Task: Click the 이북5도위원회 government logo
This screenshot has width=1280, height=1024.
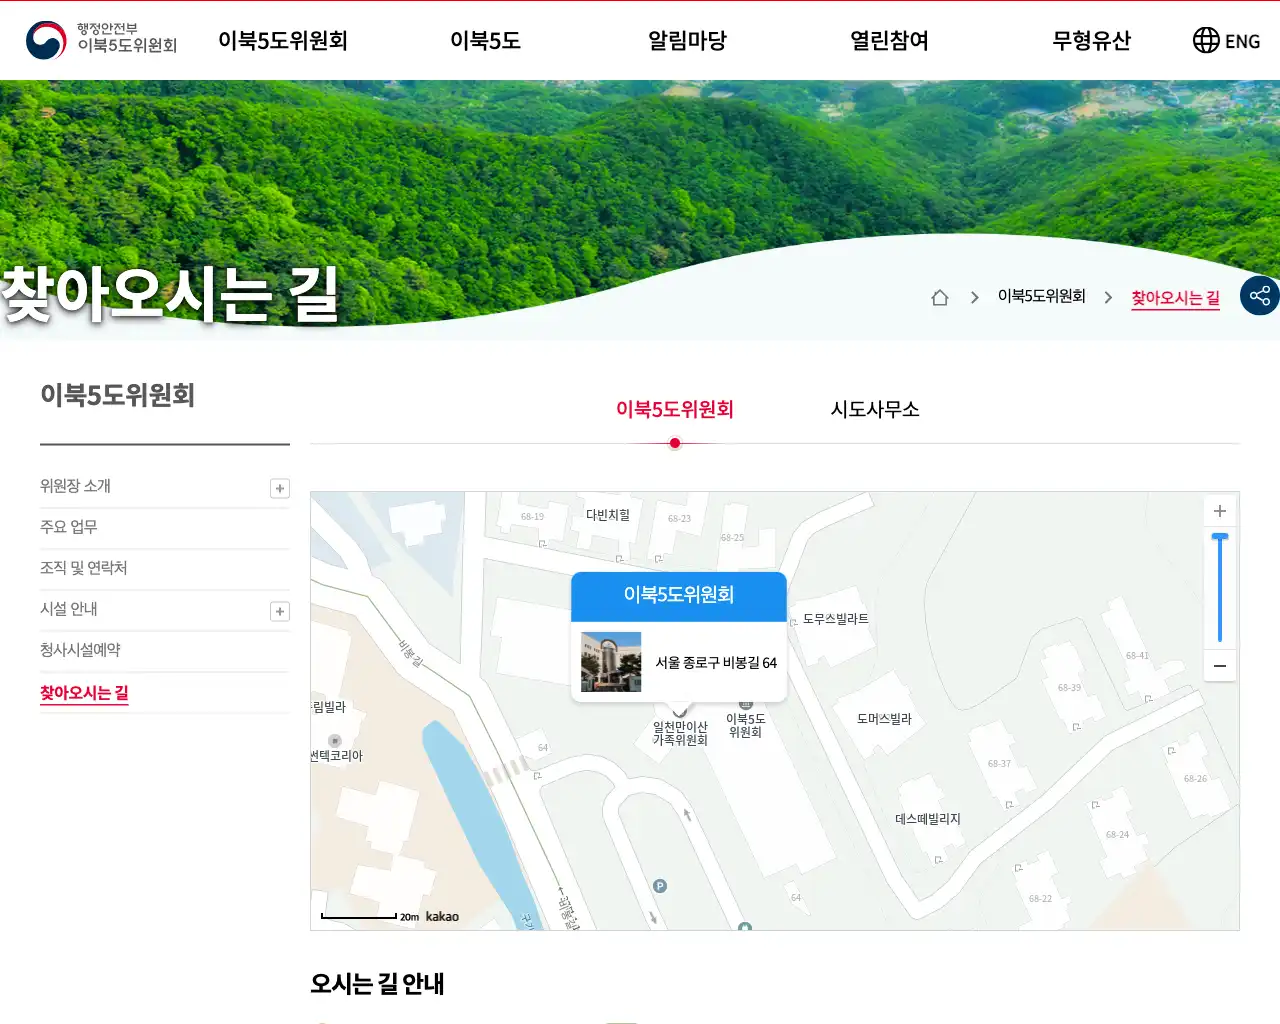Action: (x=101, y=40)
